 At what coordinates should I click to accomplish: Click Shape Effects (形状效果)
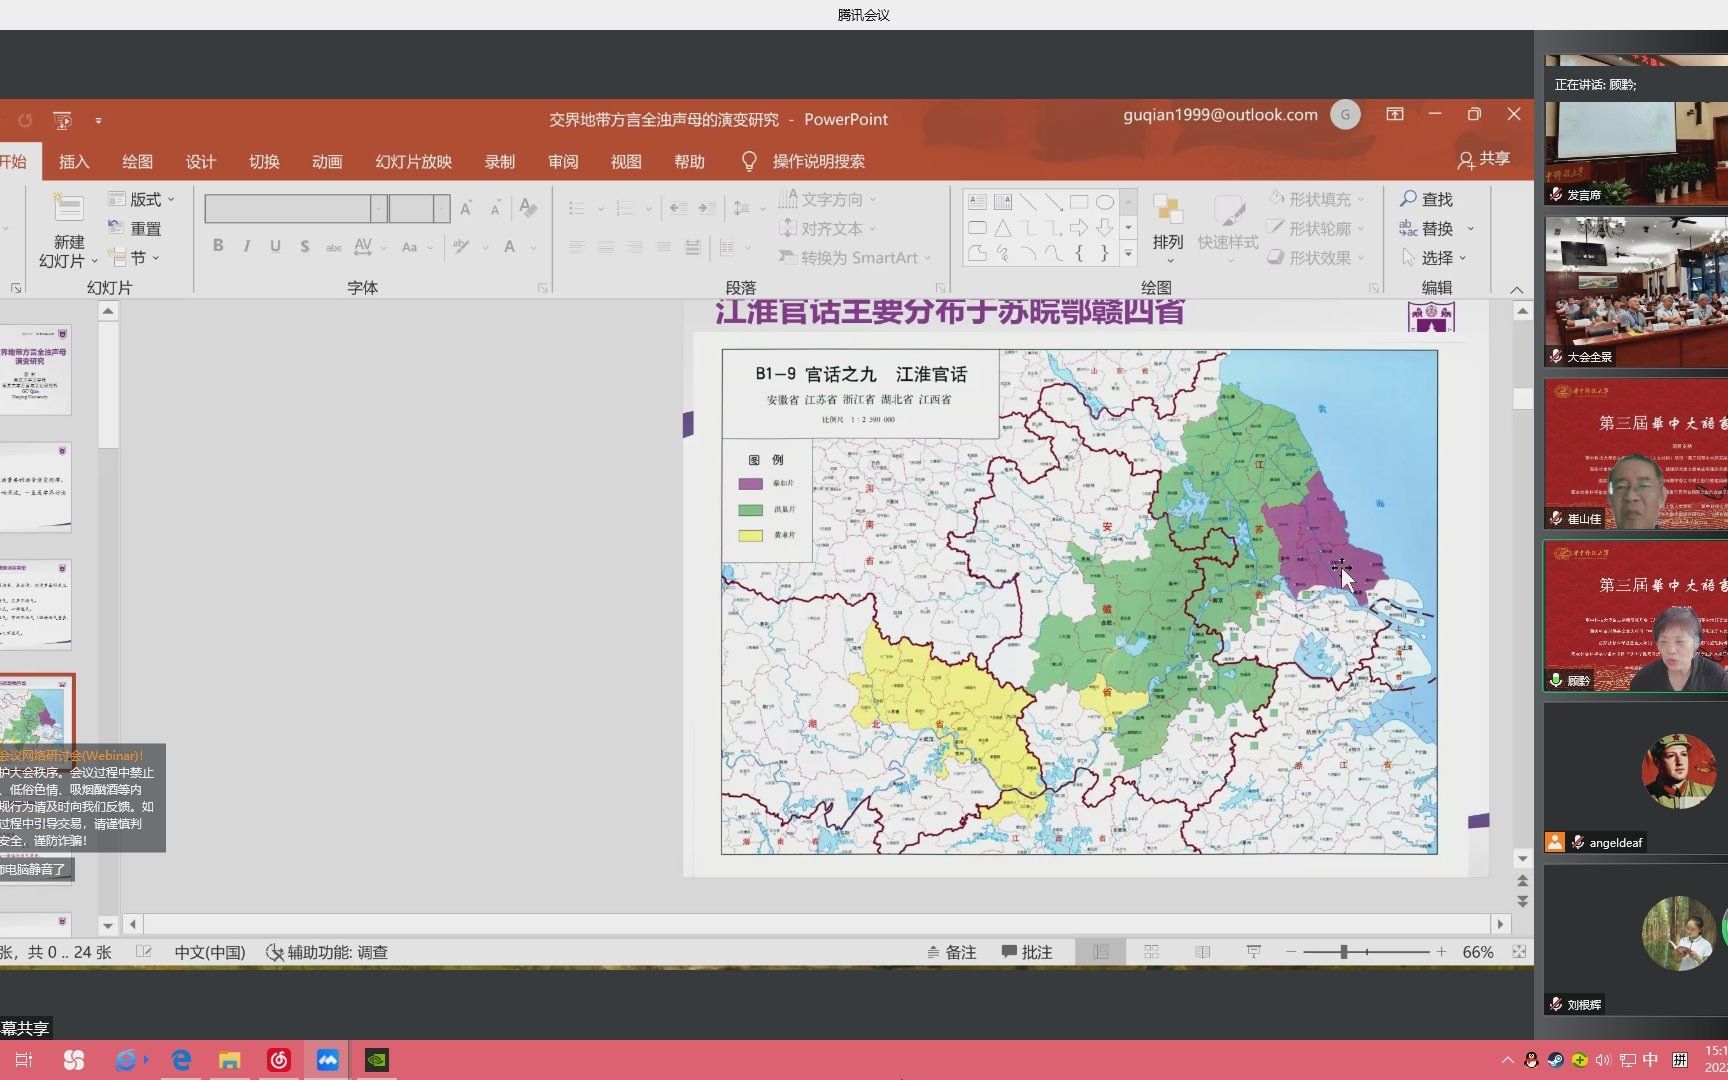point(1315,257)
